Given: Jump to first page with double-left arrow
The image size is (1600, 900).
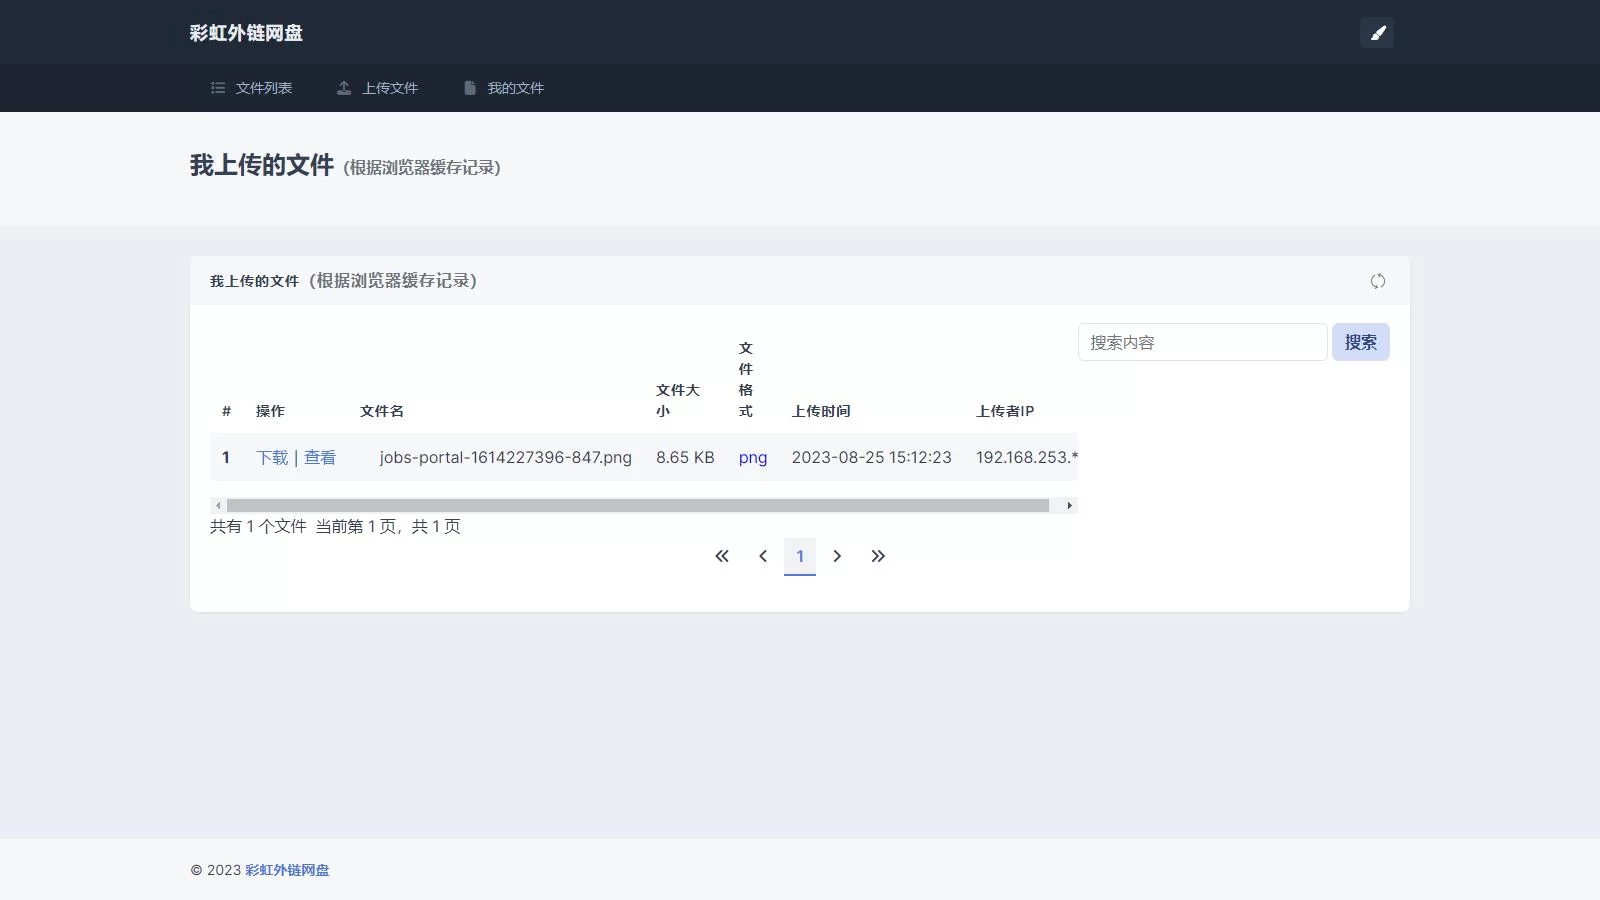Looking at the screenshot, I should click(x=722, y=556).
